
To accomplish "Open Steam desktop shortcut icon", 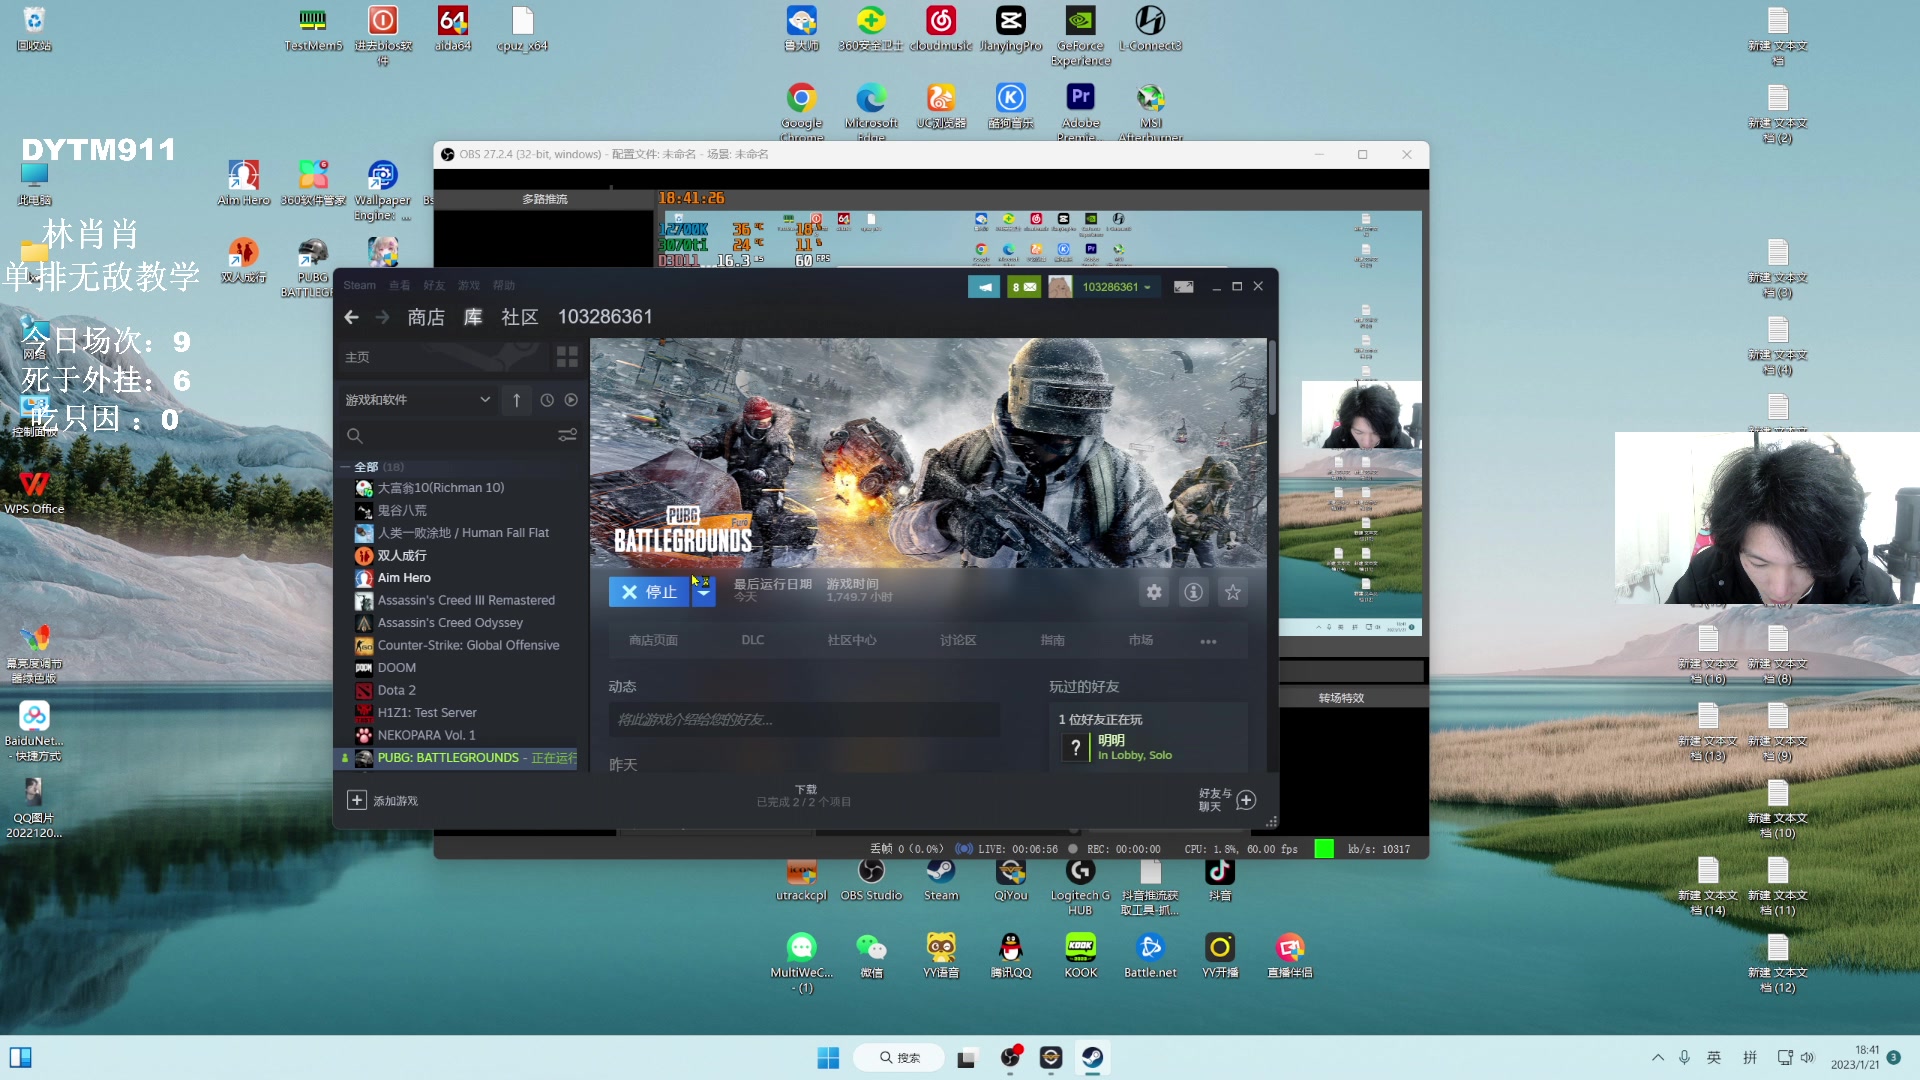I will coord(941,879).
